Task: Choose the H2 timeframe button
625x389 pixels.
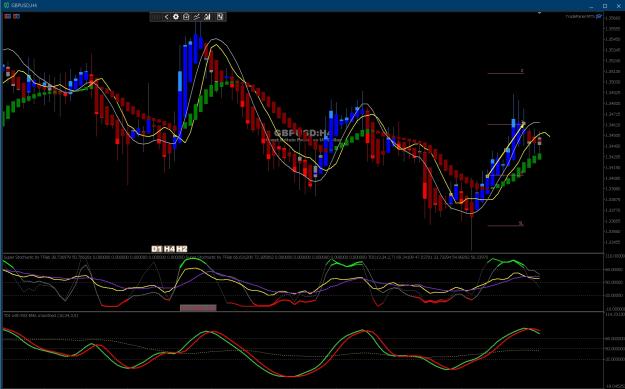Action: (181, 249)
